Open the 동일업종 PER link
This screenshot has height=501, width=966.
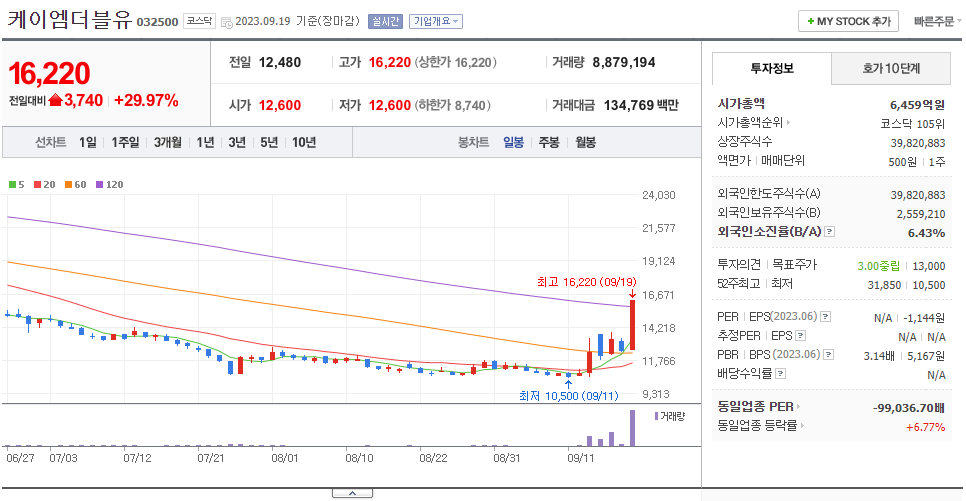tap(758, 407)
